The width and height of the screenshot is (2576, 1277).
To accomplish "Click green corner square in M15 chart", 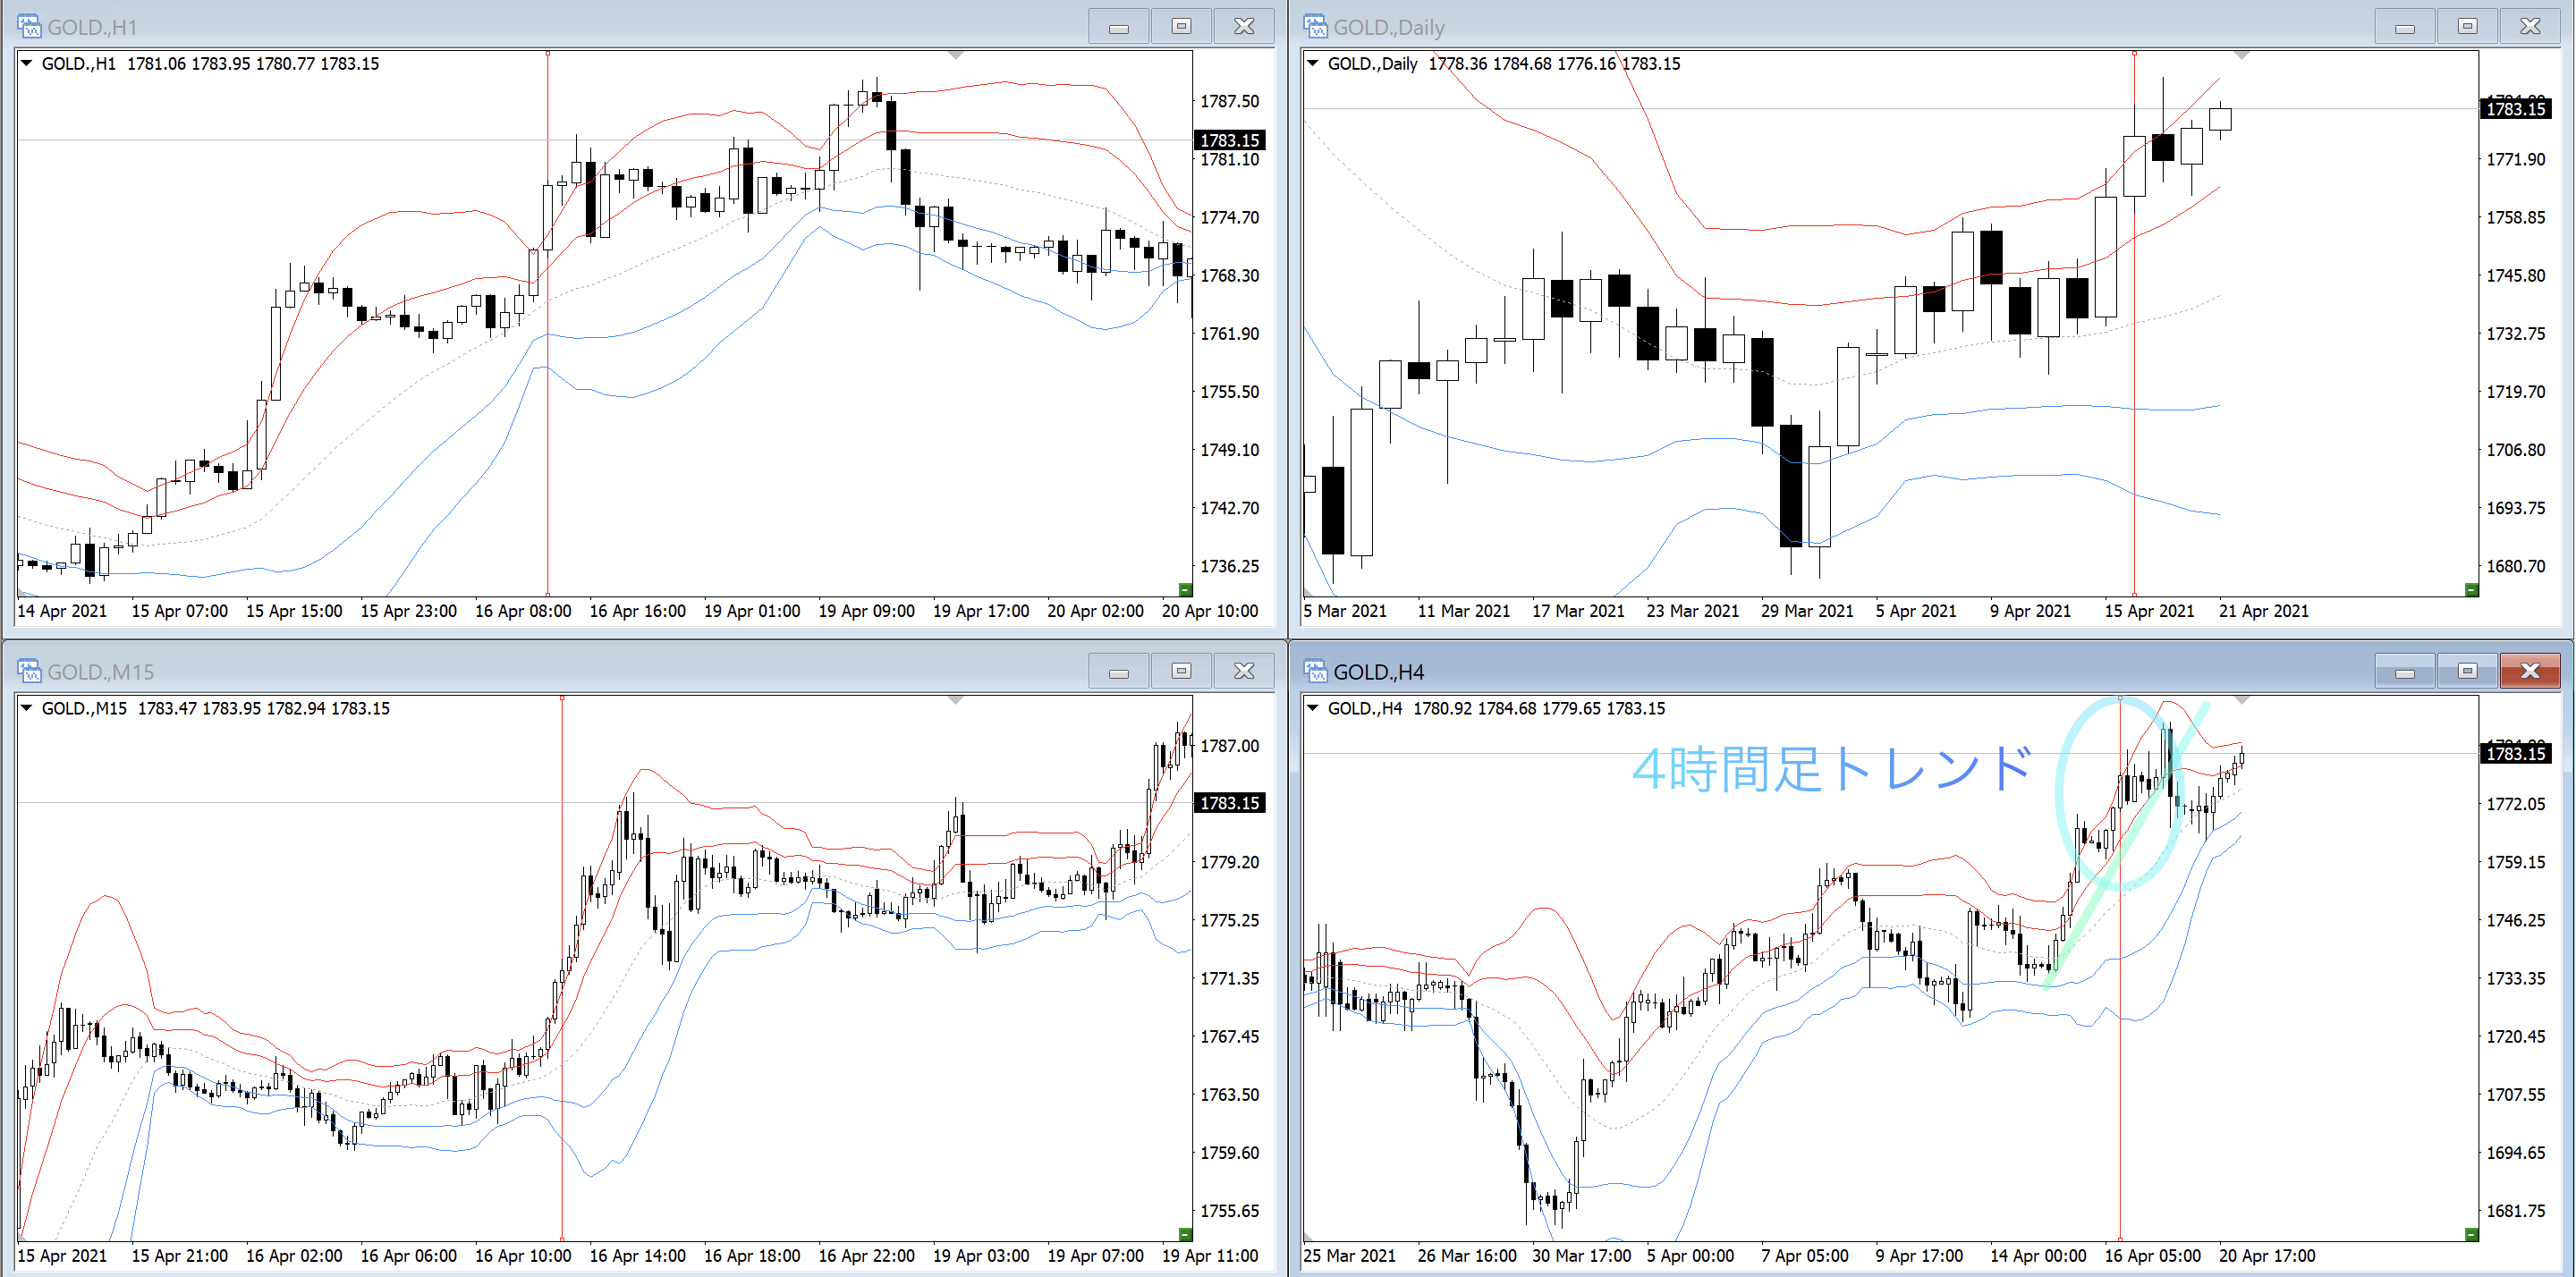I will point(1185,1234).
